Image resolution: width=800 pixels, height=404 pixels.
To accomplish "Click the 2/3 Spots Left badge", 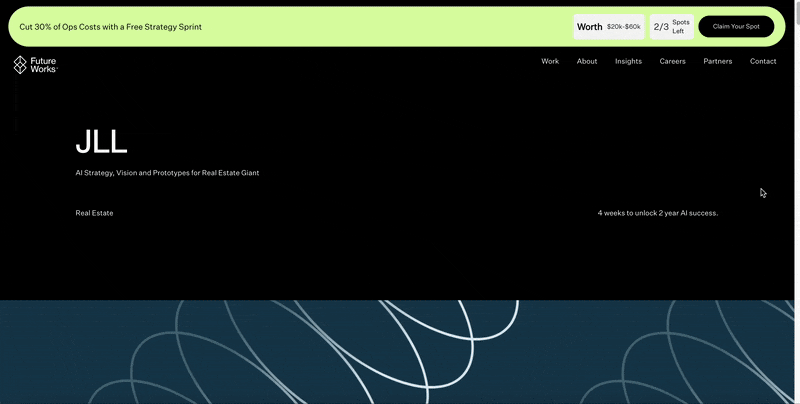I will click(x=671, y=27).
